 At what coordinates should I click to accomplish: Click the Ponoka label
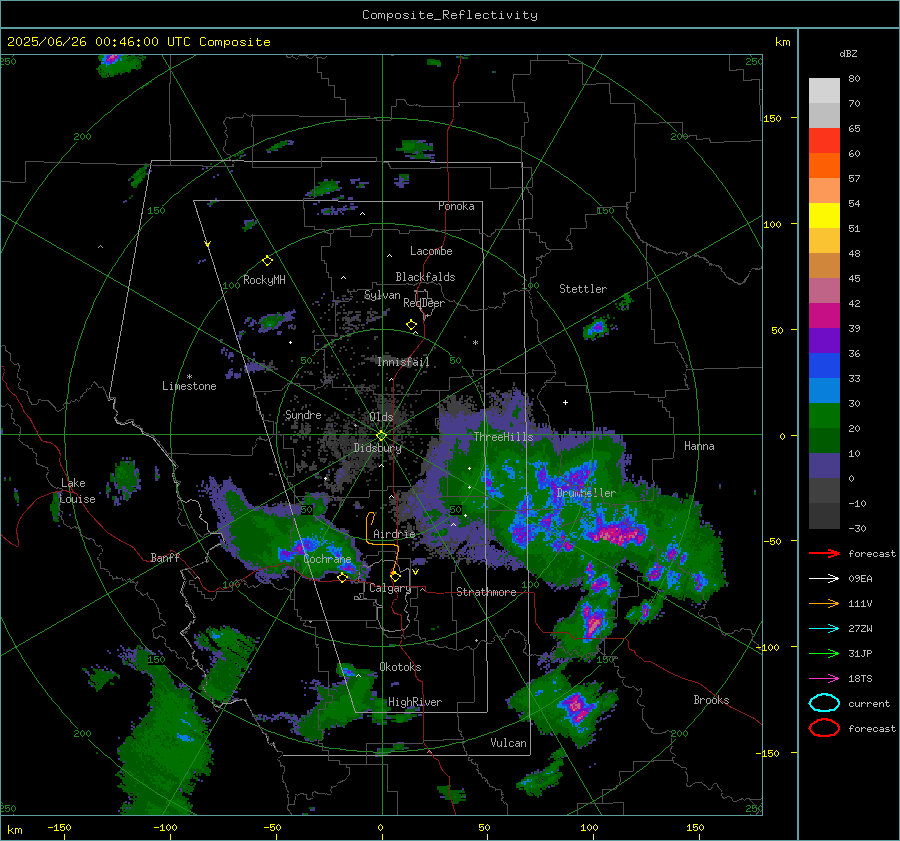click(x=456, y=206)
